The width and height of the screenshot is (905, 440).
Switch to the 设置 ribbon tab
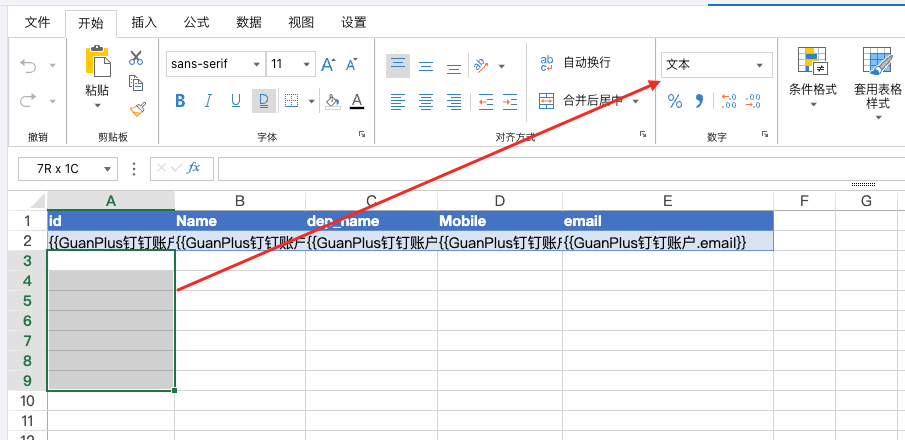[354, 23]
